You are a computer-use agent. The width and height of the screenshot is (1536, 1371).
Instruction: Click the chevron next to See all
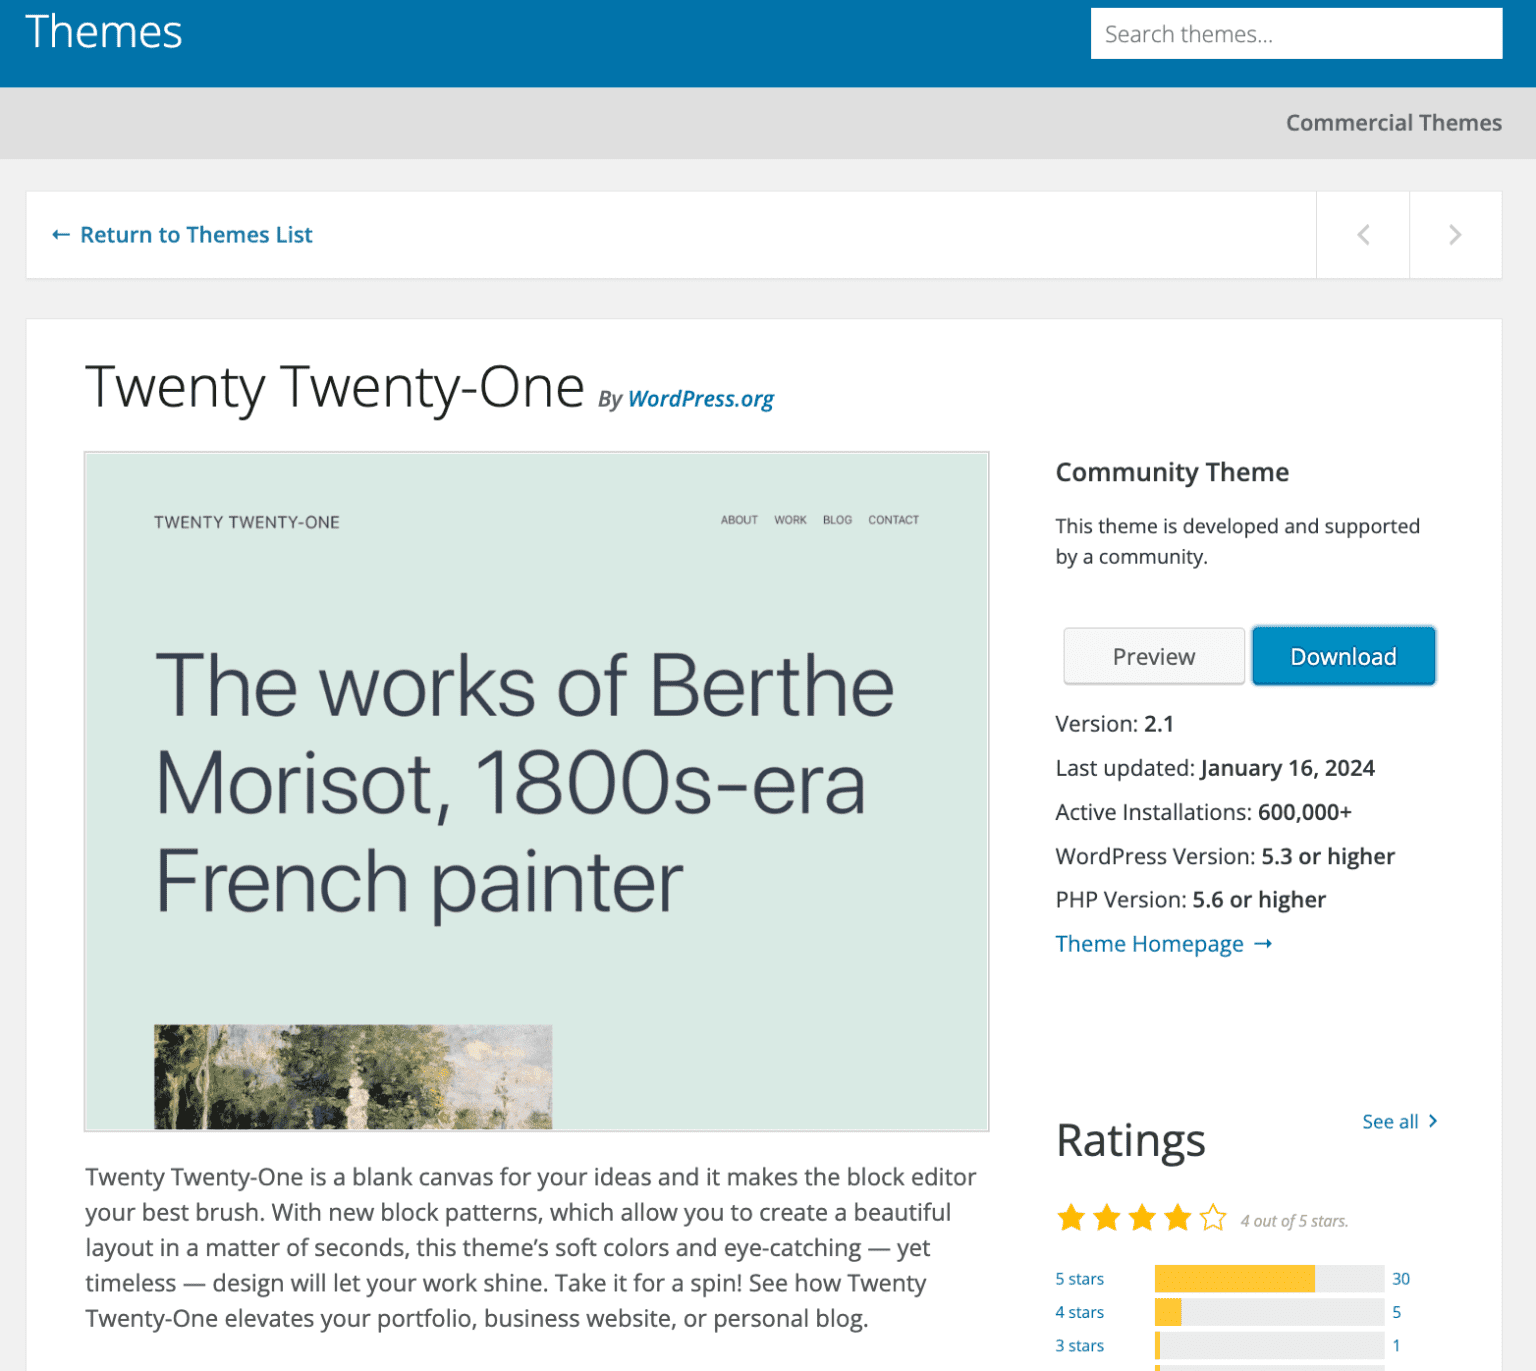tap(1432, 1121)
